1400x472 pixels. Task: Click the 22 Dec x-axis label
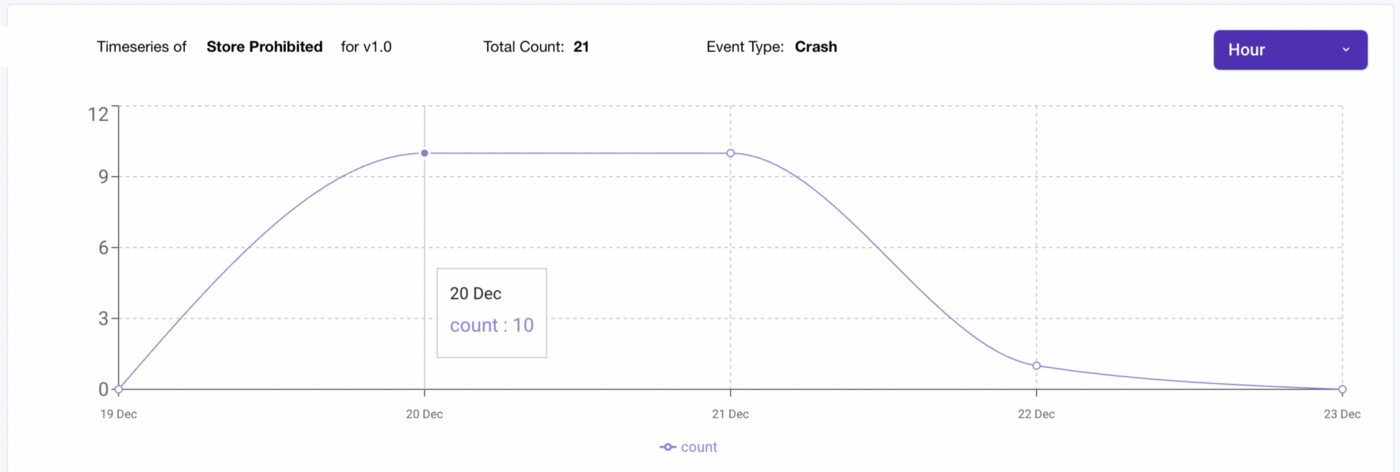pyautogui.click(x=1036, y=413)
